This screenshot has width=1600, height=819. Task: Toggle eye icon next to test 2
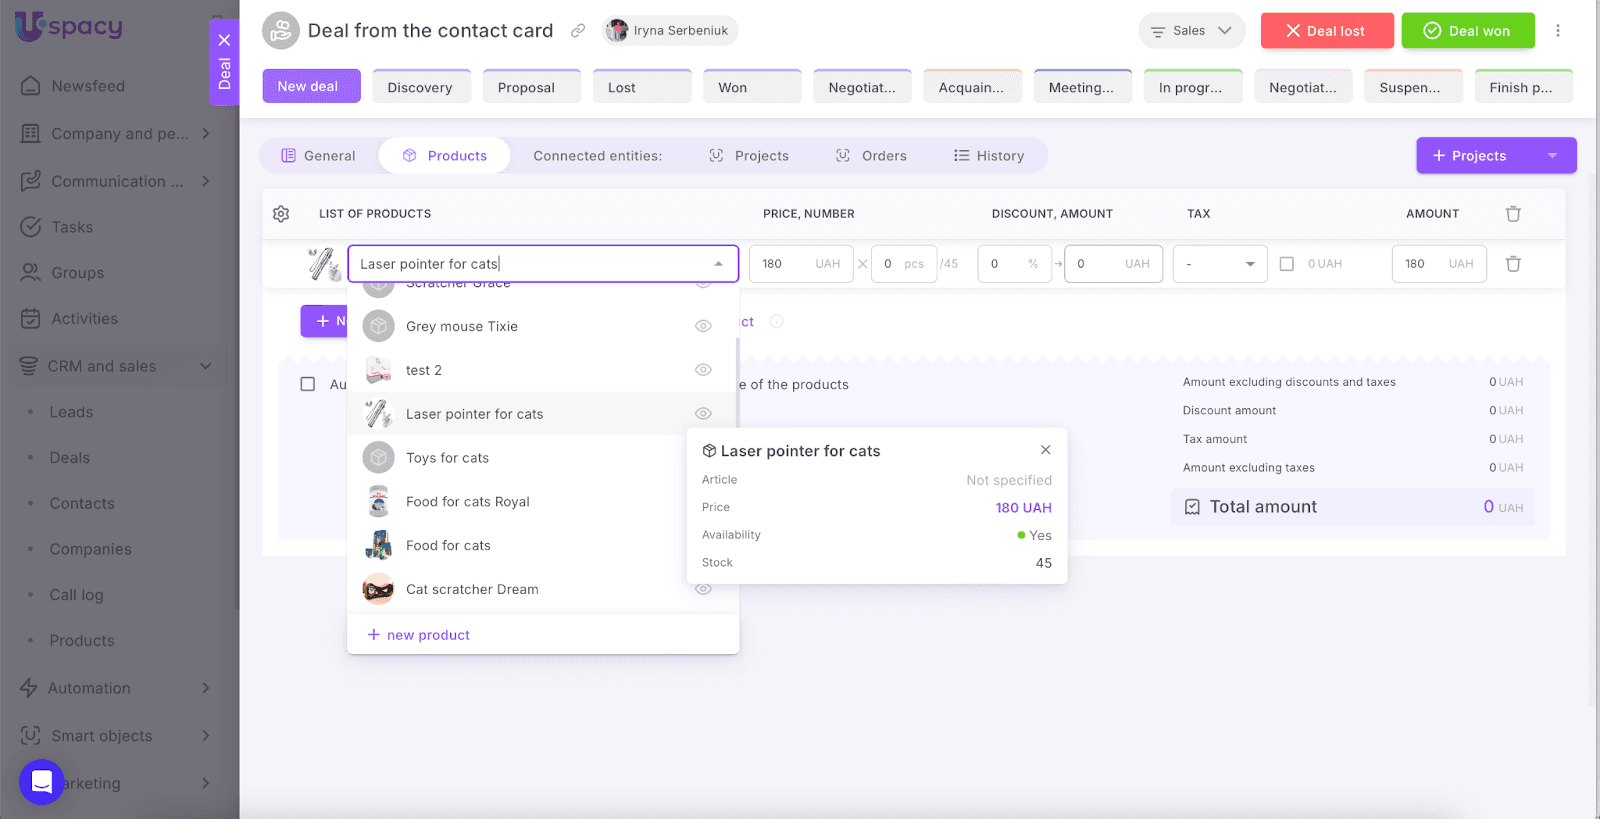click(703, 370)
